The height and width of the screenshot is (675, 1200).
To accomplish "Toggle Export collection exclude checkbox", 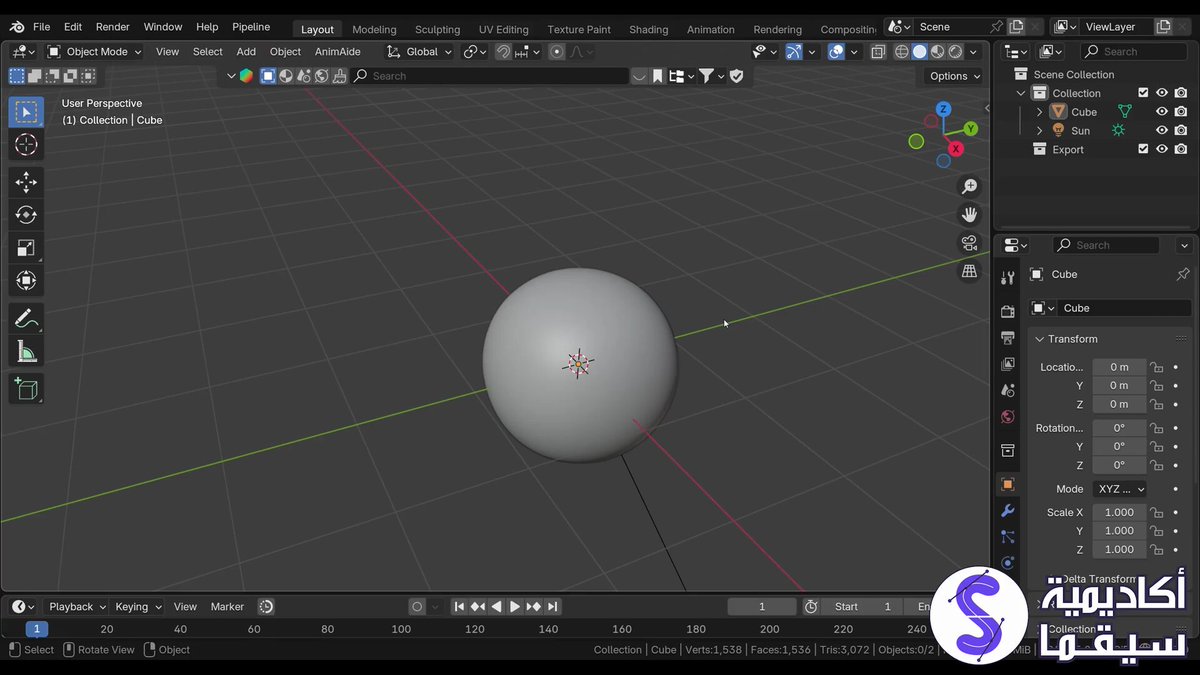I will pyautogui.click(x=1143, y=149).
